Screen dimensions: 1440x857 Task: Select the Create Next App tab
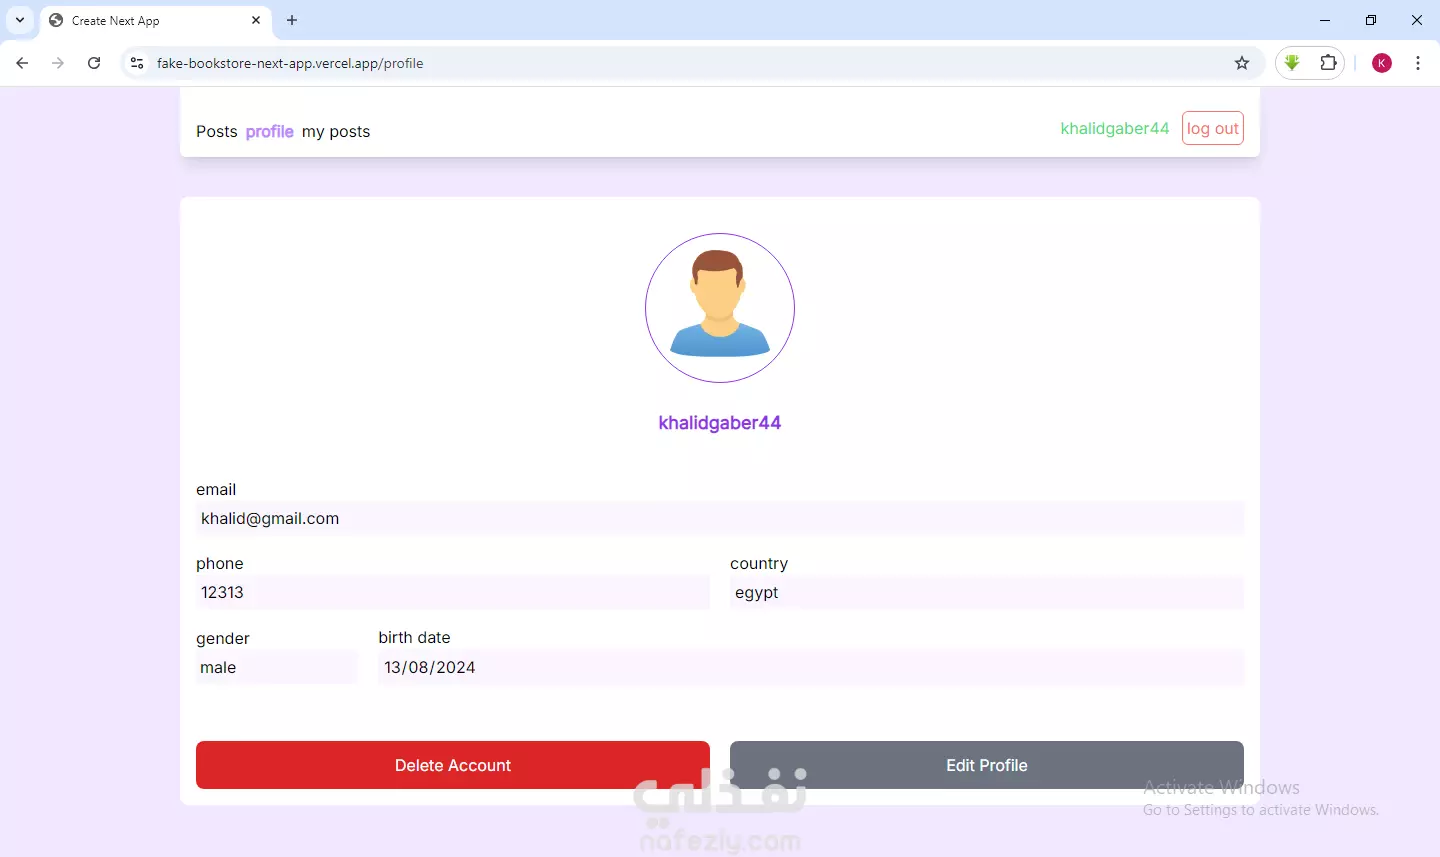(x=155, y=21)
